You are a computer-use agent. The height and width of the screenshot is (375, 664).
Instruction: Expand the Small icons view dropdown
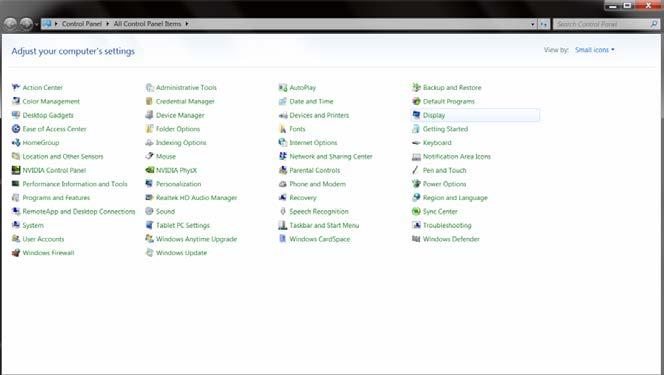click(x=595, y=50)
